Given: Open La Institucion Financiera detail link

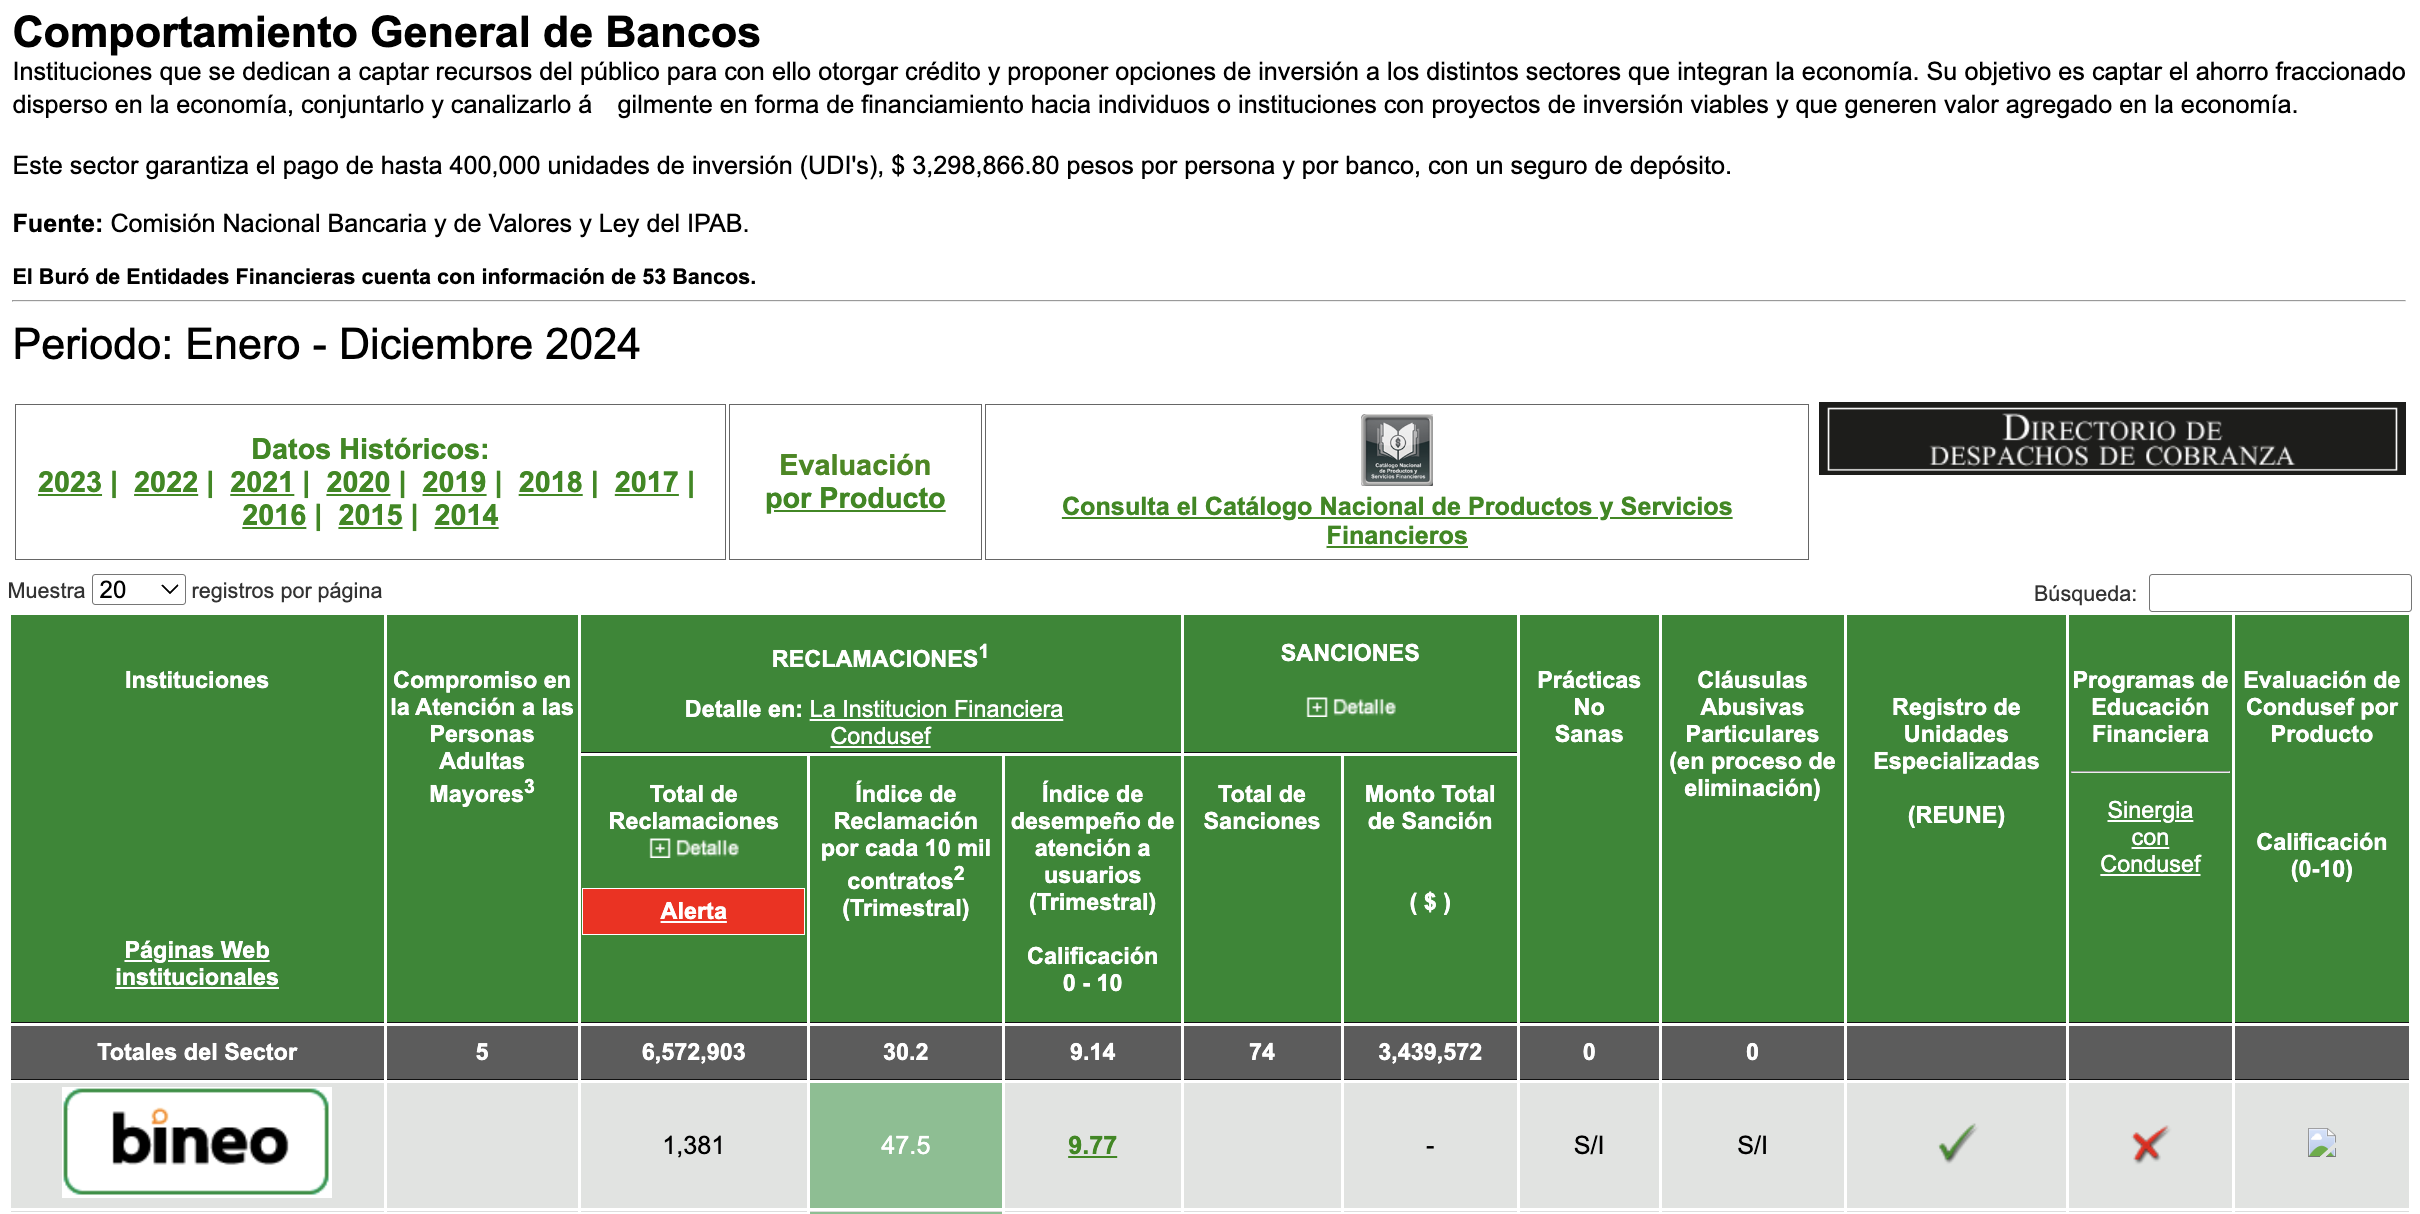Looking at the screenshot, I should click(x=936, y=709).
